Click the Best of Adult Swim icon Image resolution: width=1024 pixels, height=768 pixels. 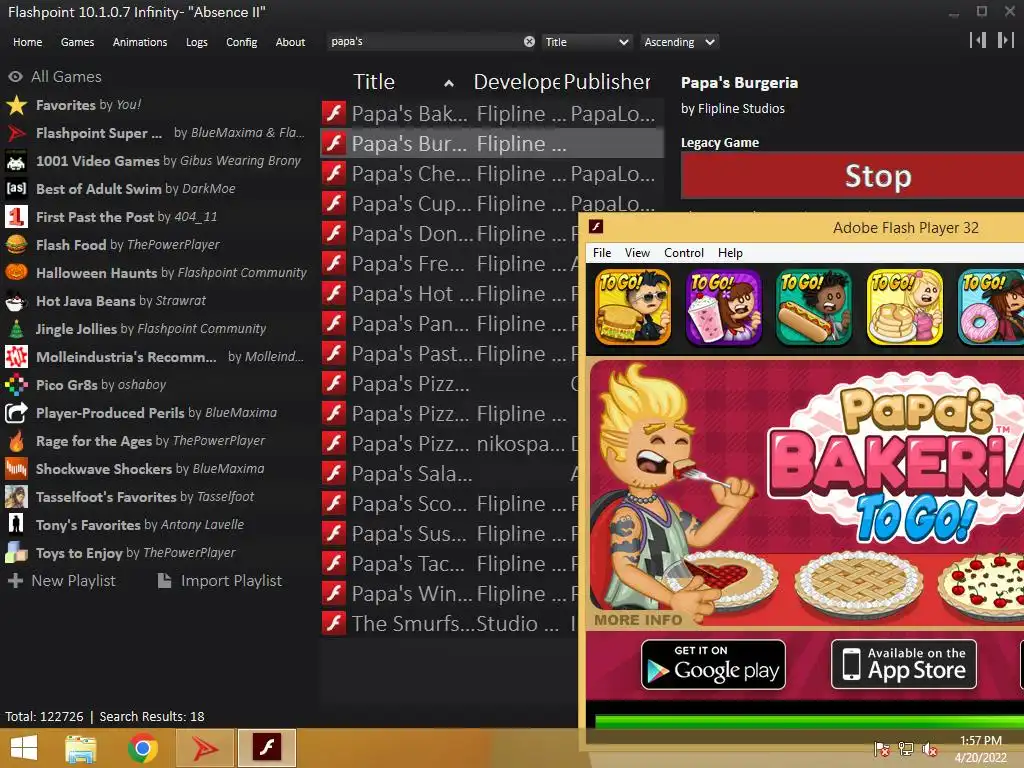pyautogui.click(x=16, y=189)
